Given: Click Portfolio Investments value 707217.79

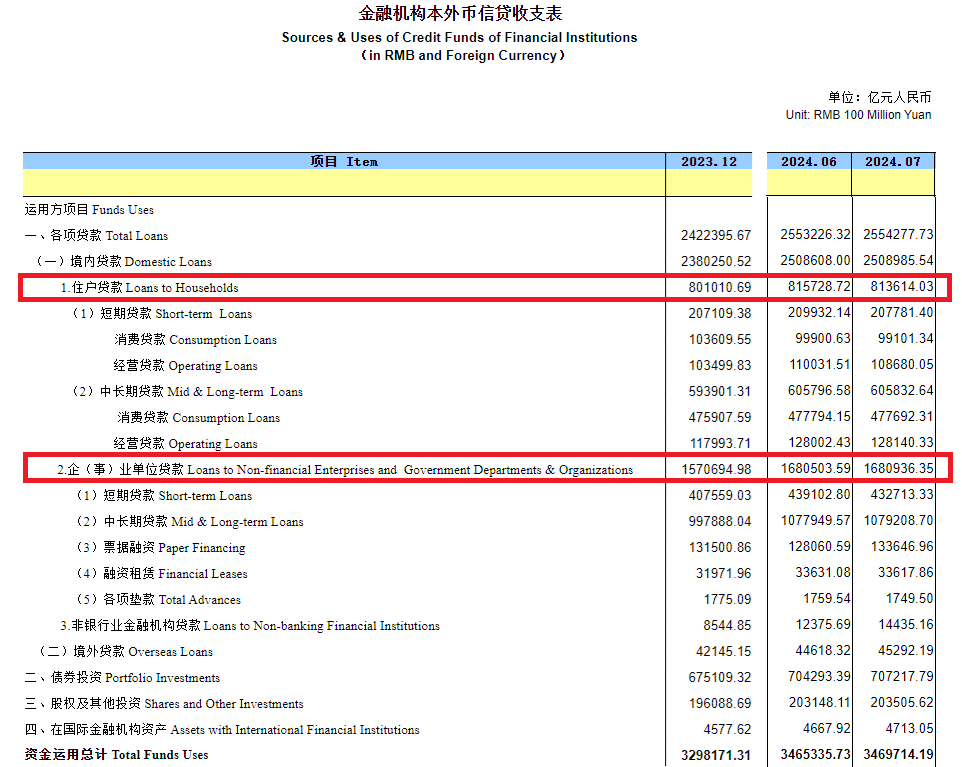Looking at the screenshot, I should tap(902, 676).
